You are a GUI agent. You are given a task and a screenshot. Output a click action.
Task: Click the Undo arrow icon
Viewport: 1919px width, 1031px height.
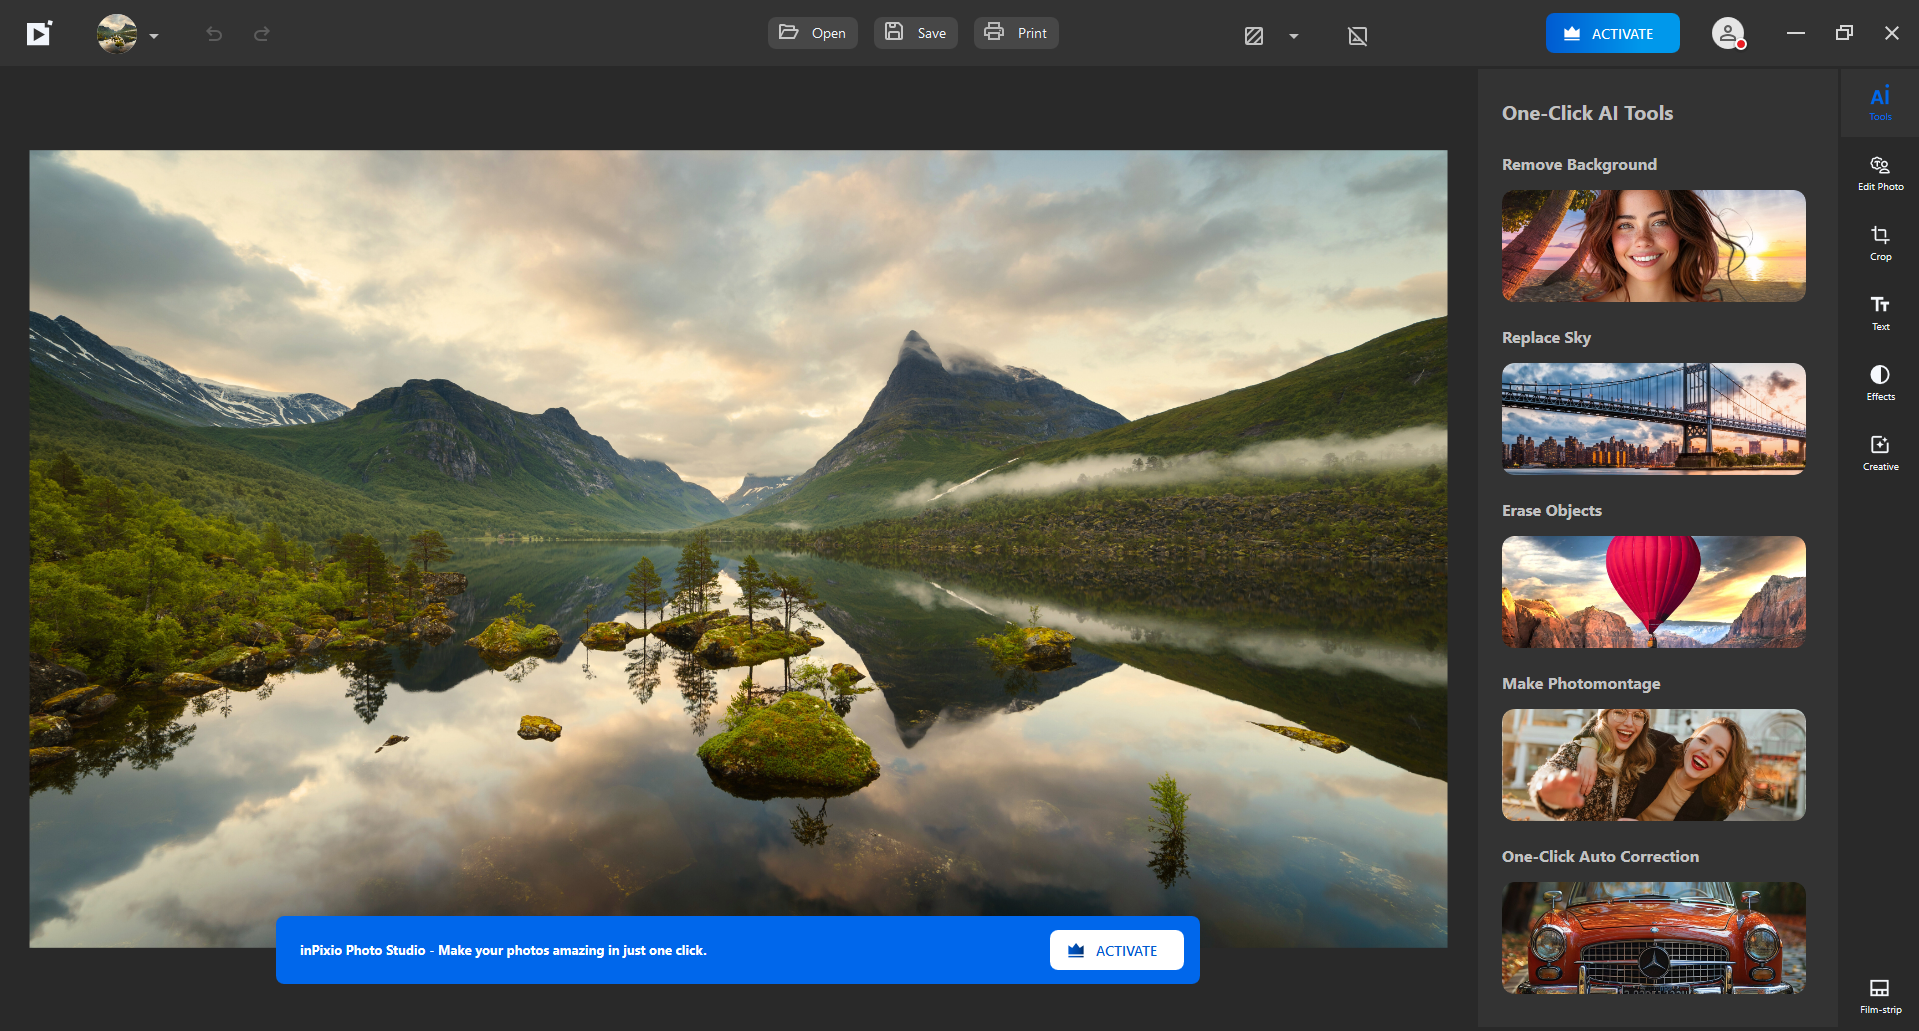214,34
